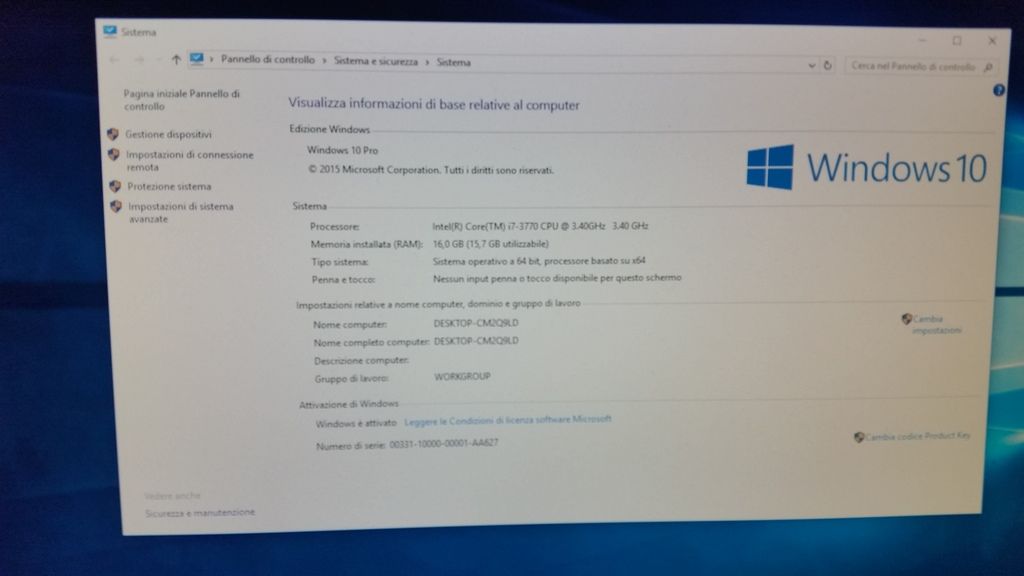Click the 'WORKGROUP' value
The width and height of the screenshot is (1024, 576).
click(x=462, y=377)
